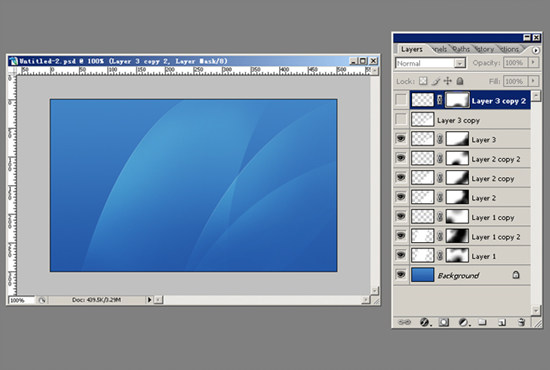
Task: Click the create new layer icon
Action: click(502, 322)
